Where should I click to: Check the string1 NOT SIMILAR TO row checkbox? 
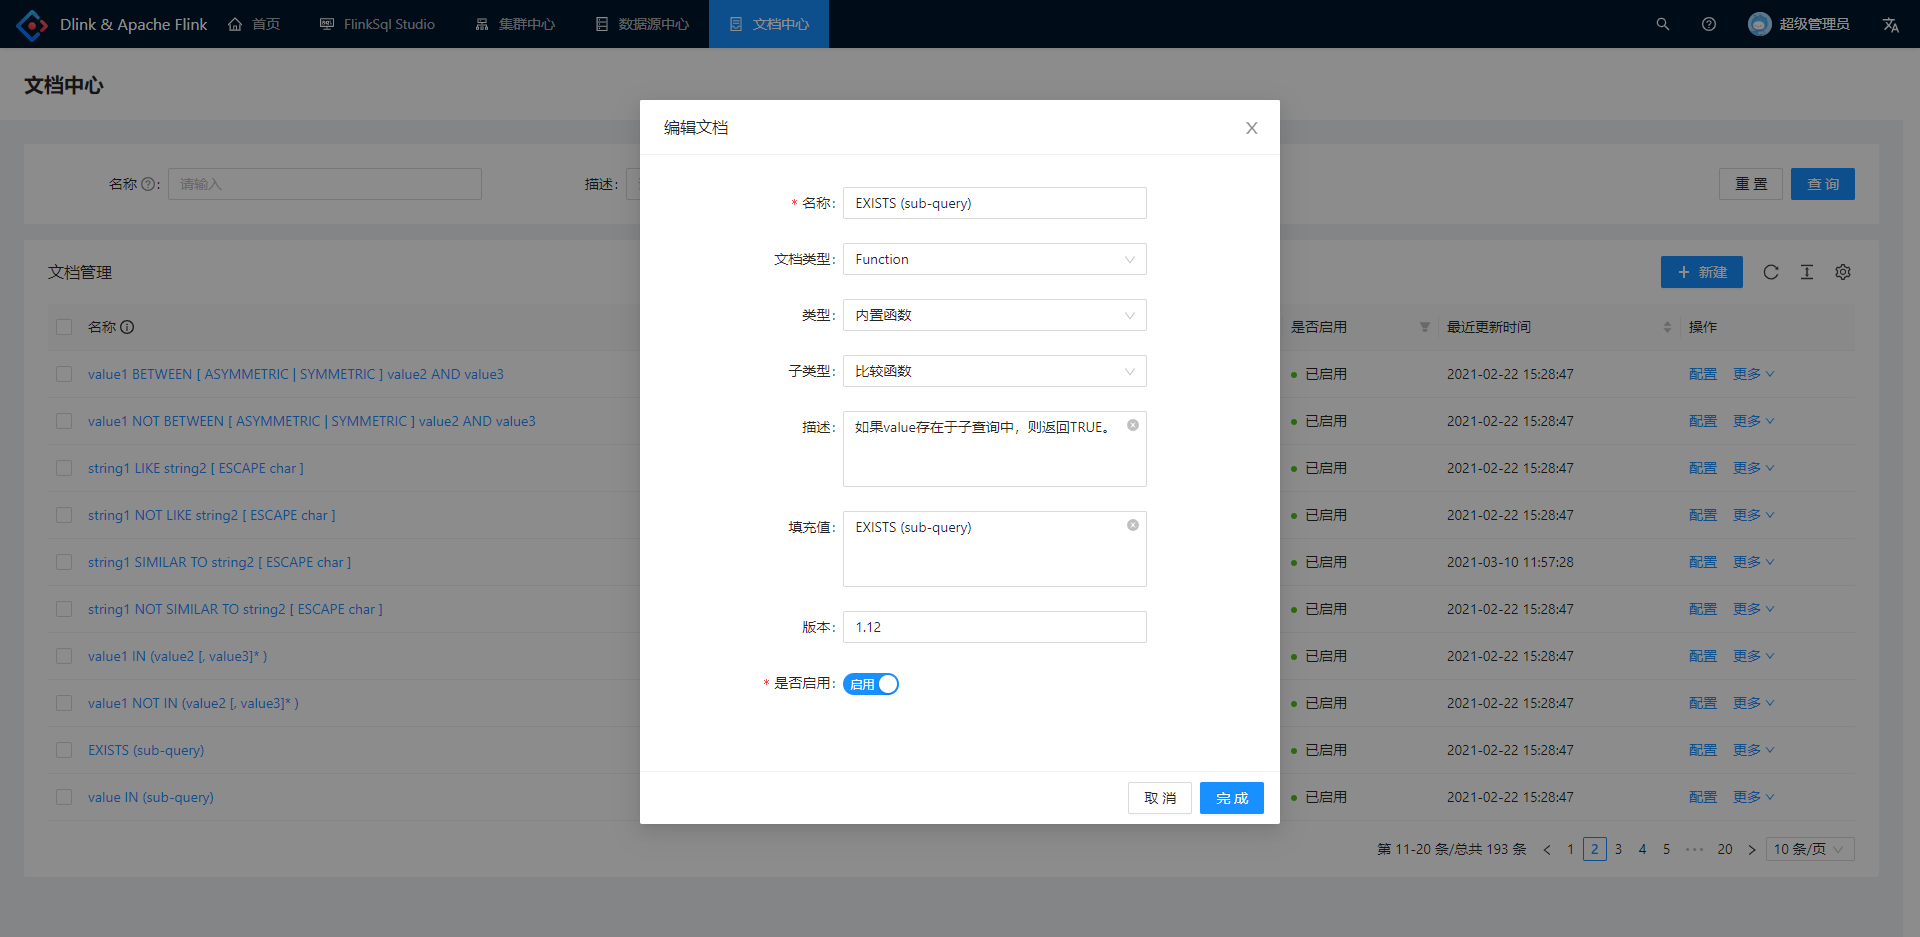point(64,609)
